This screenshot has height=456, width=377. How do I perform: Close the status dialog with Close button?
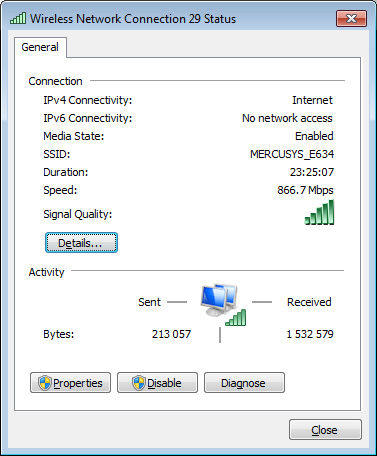tap(325, 430)
